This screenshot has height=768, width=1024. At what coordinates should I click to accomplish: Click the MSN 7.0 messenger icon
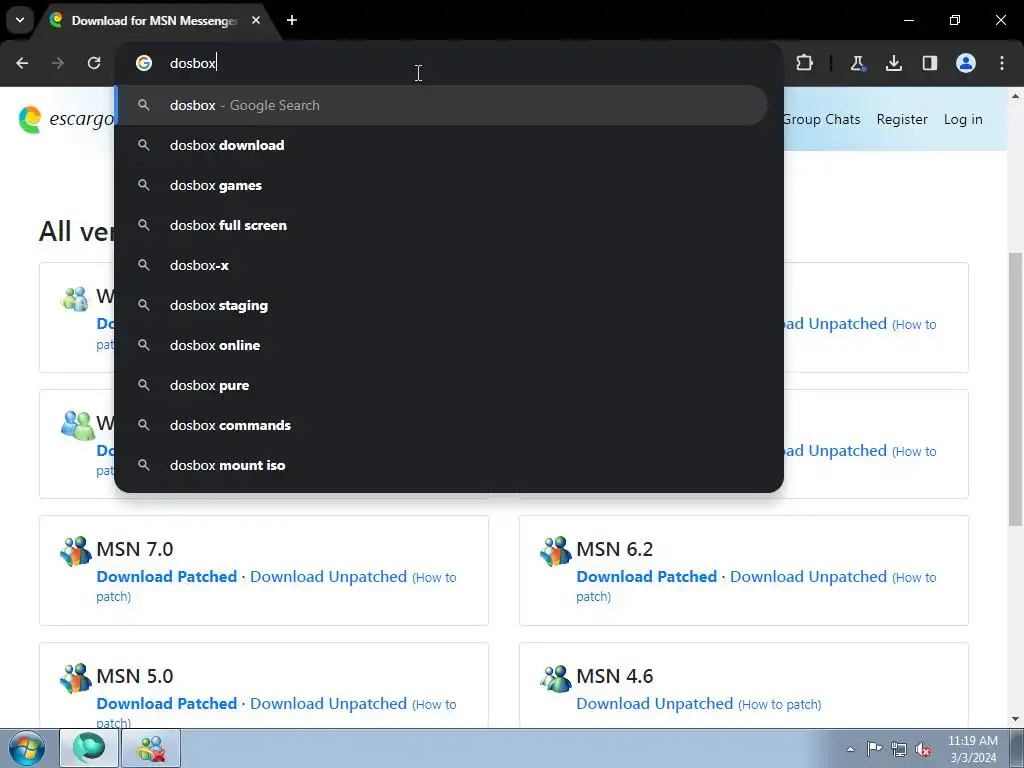pyautogui.click(x=76, y=551)
